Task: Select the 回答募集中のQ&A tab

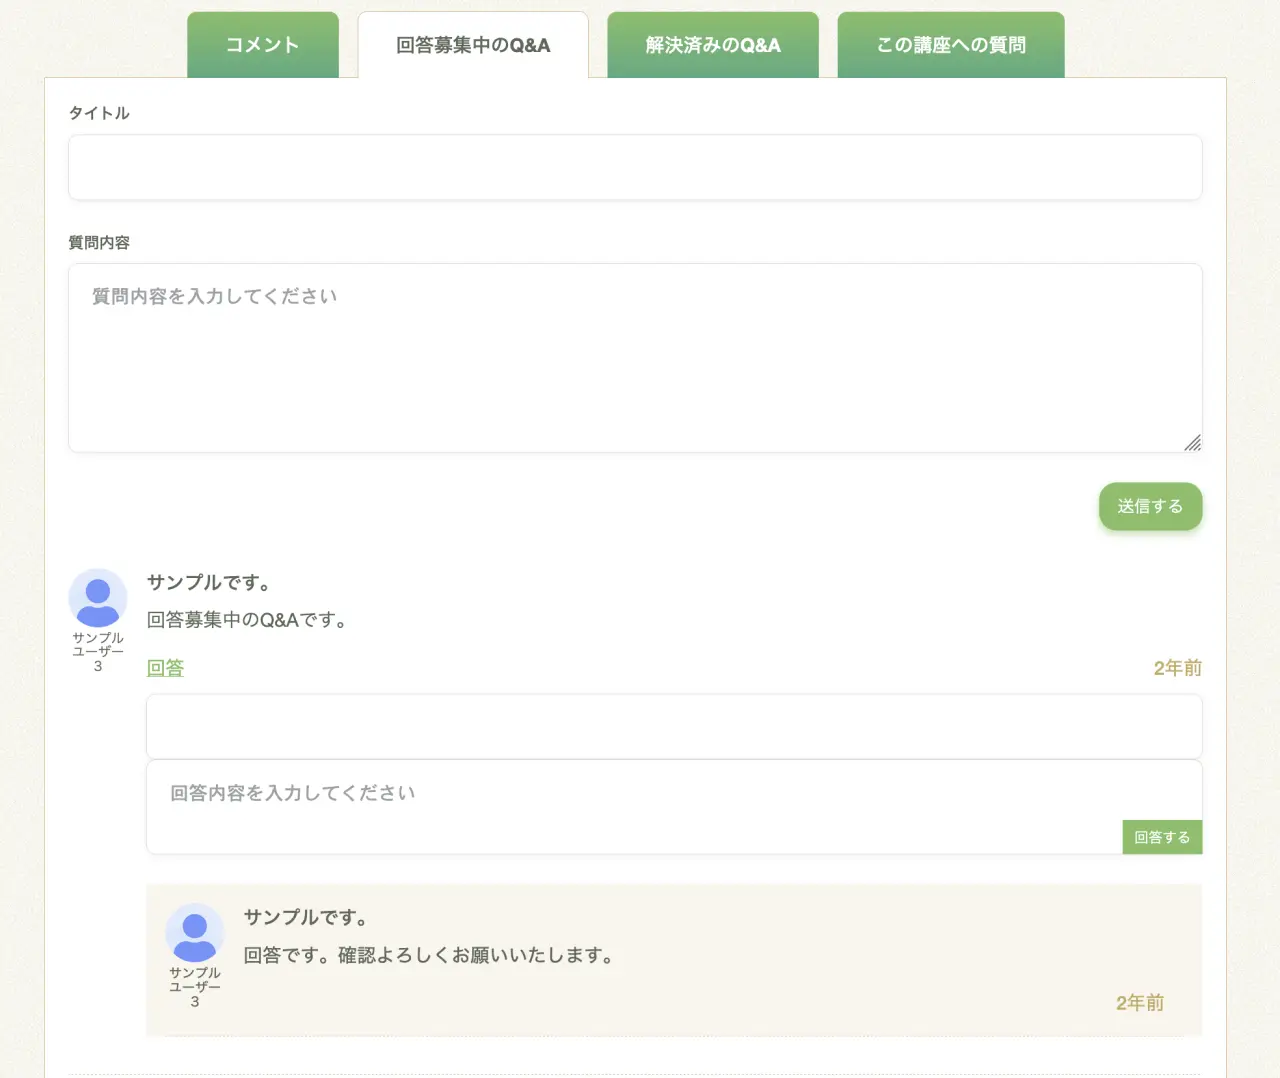Action: 473,45
